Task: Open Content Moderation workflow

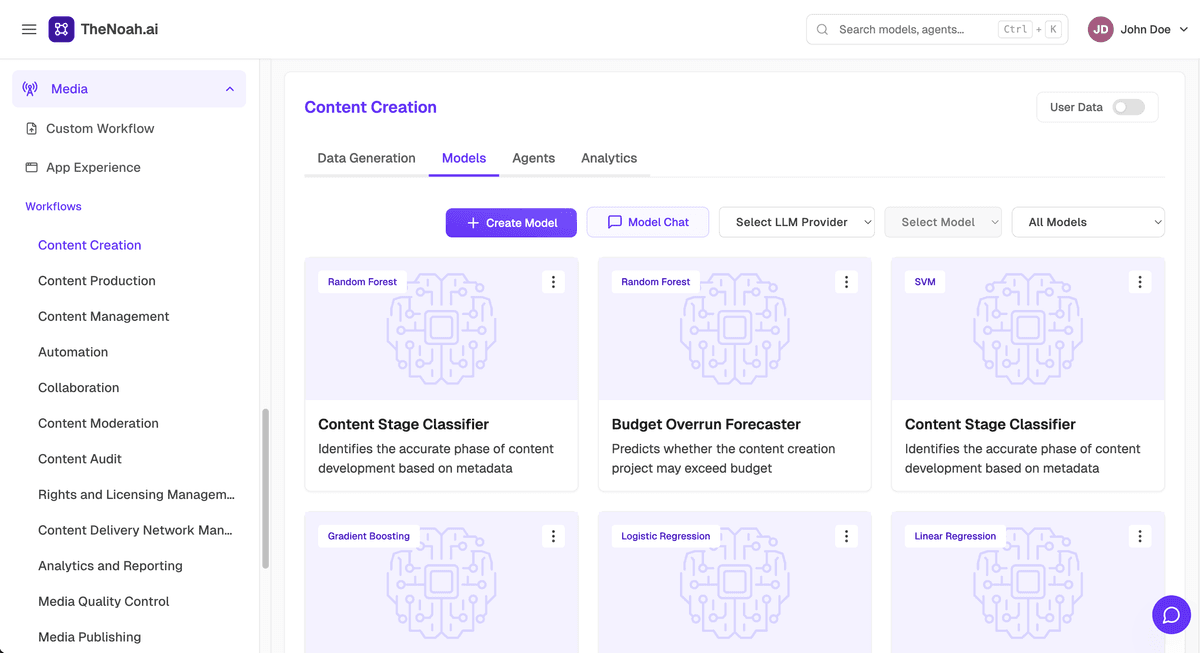Action: pyautogui.click(x=98, y=424)
